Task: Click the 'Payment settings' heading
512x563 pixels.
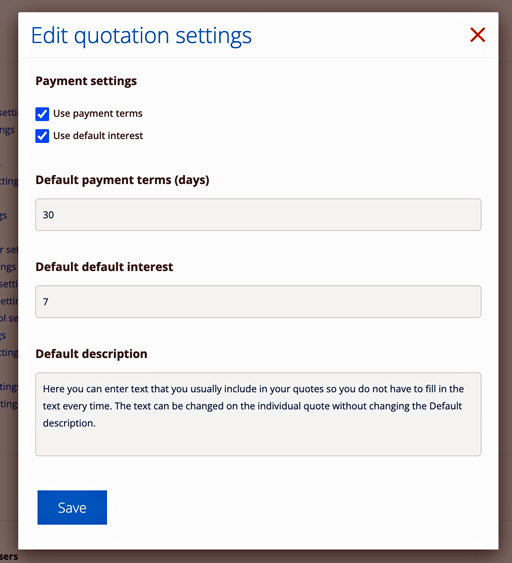Action: tap(86, 81)
